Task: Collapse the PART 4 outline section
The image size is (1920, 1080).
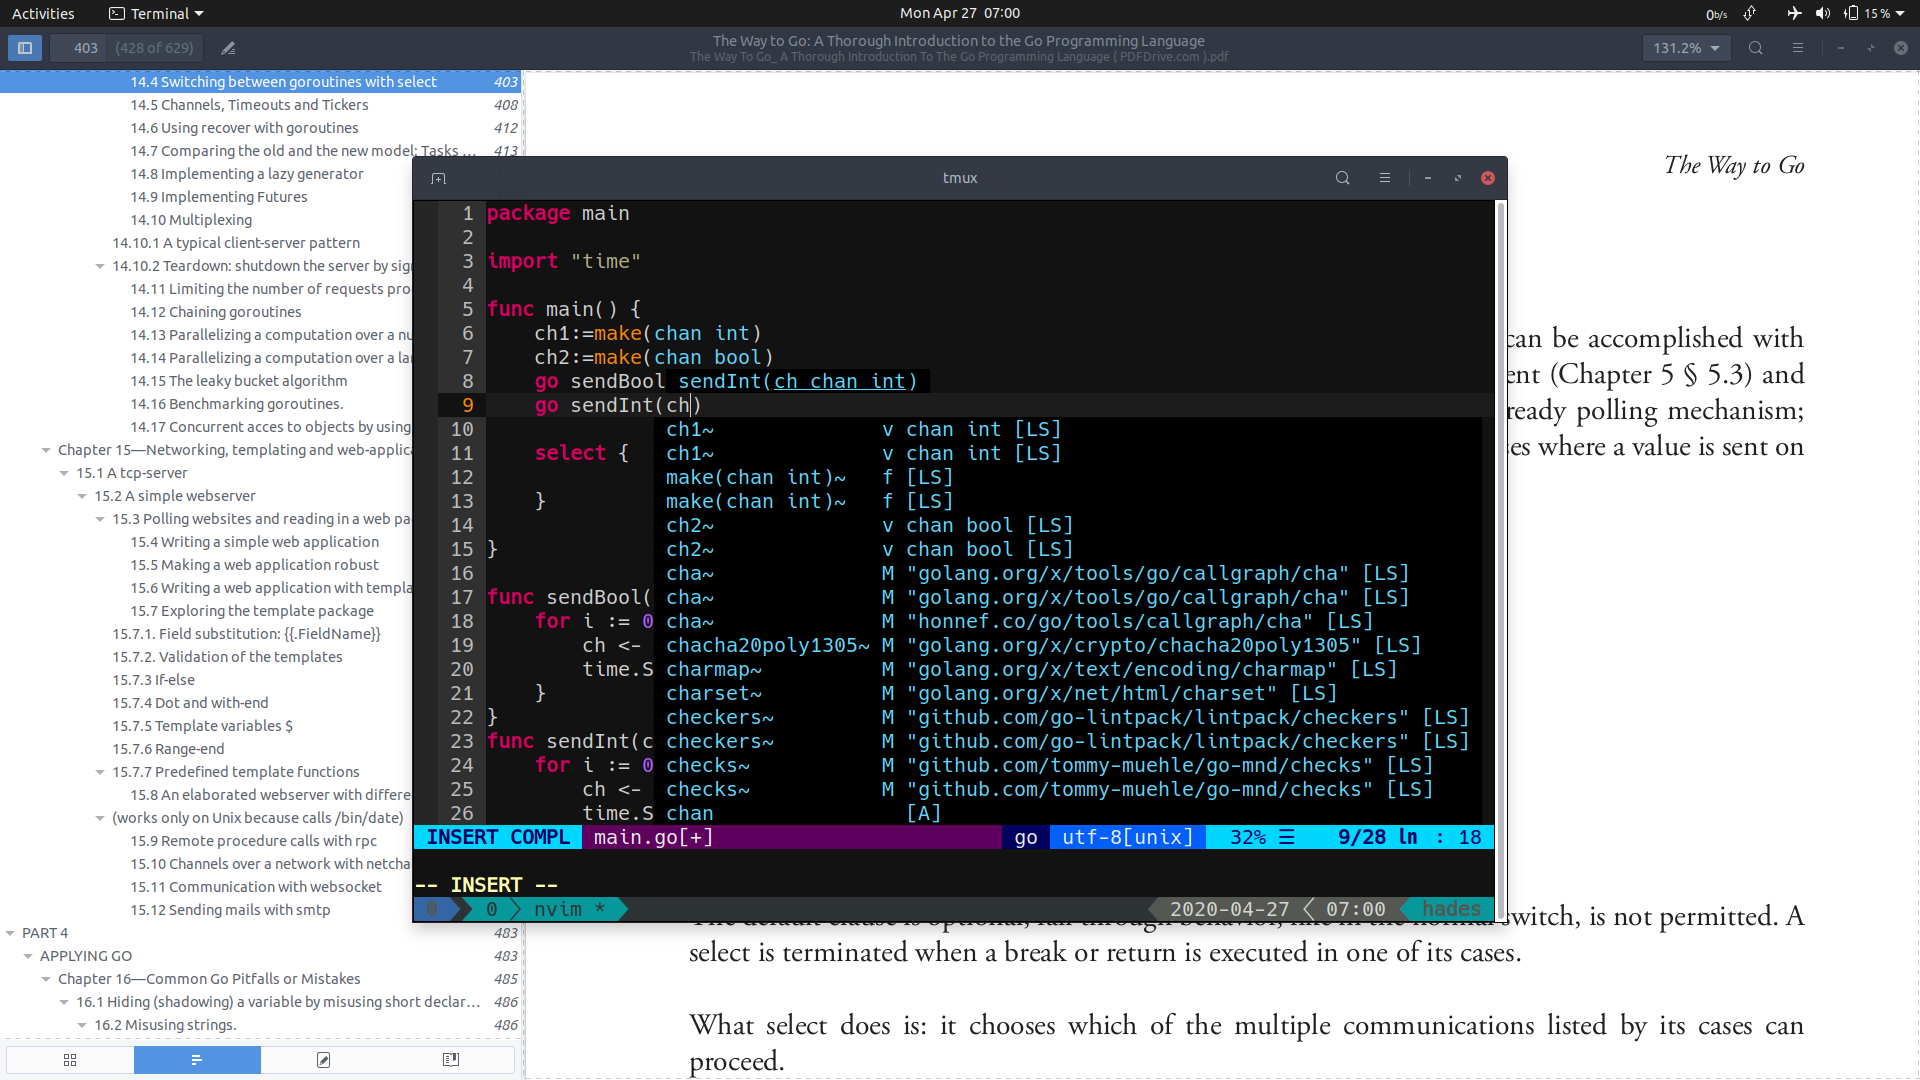Action: click(x=11, y=932)
